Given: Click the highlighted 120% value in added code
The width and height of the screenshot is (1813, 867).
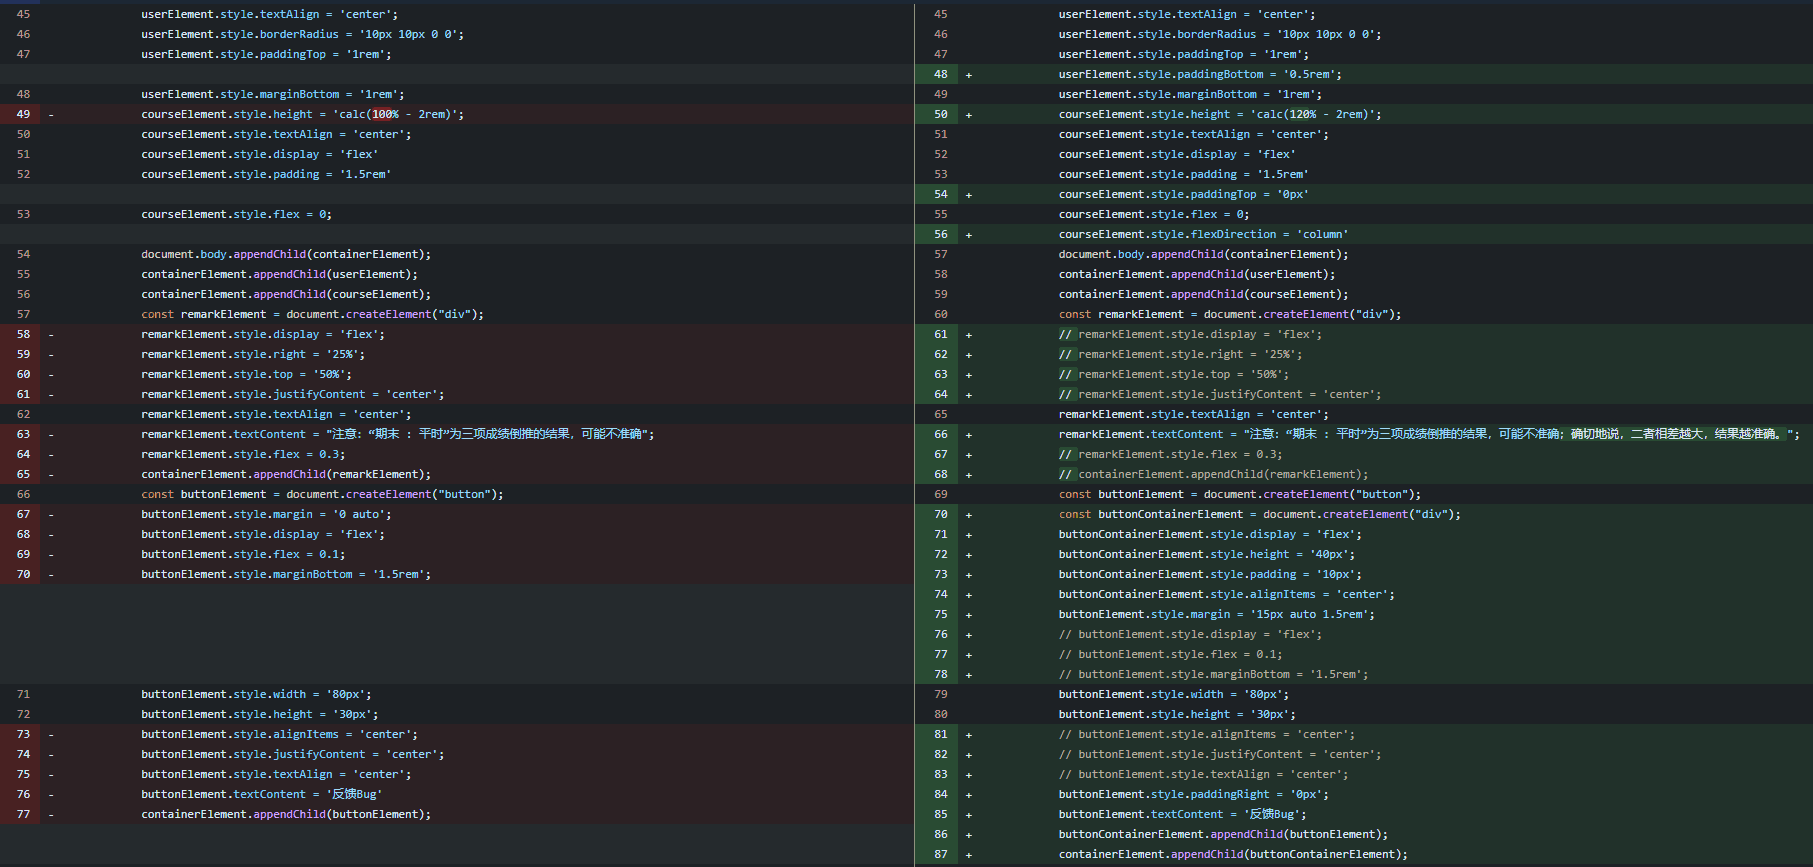Looking at the screenshot, I should 1302,114.
